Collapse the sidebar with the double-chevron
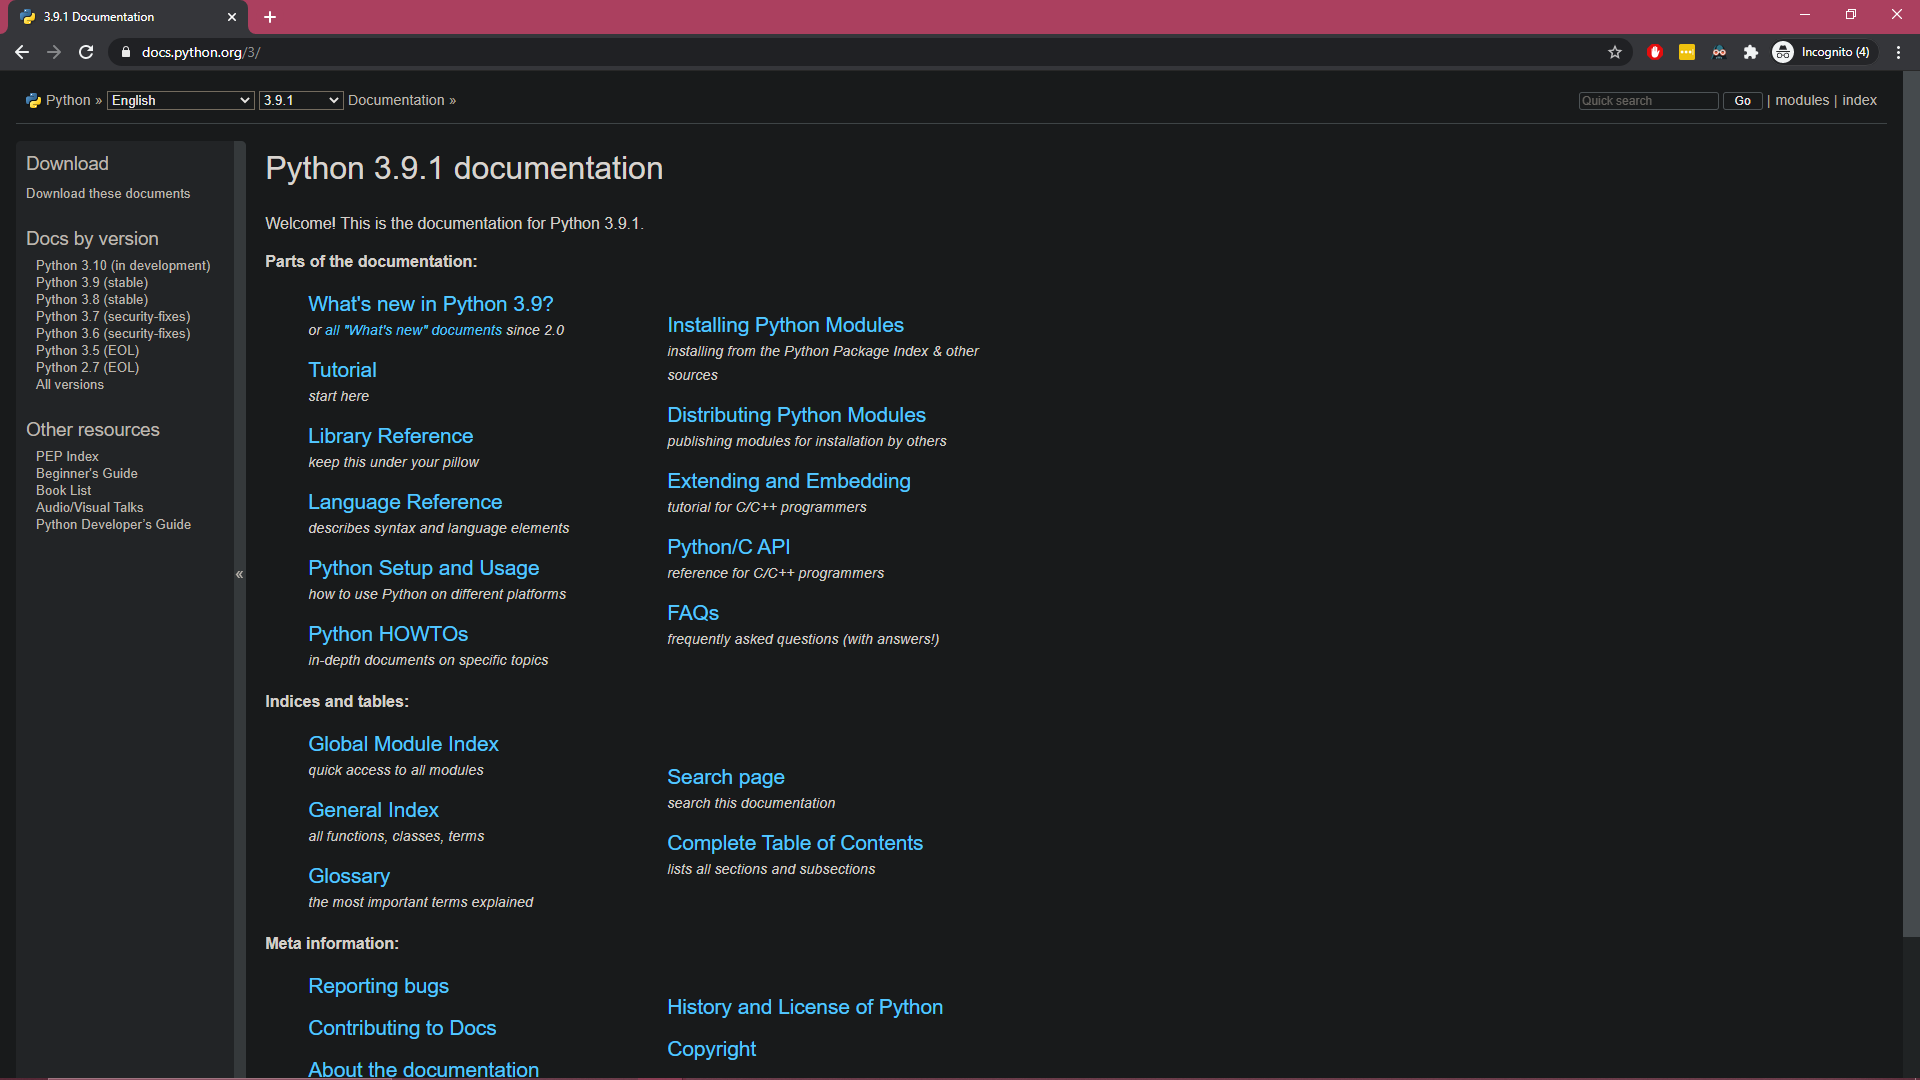The image size is (1920, 1080). (x=239, y=574)
